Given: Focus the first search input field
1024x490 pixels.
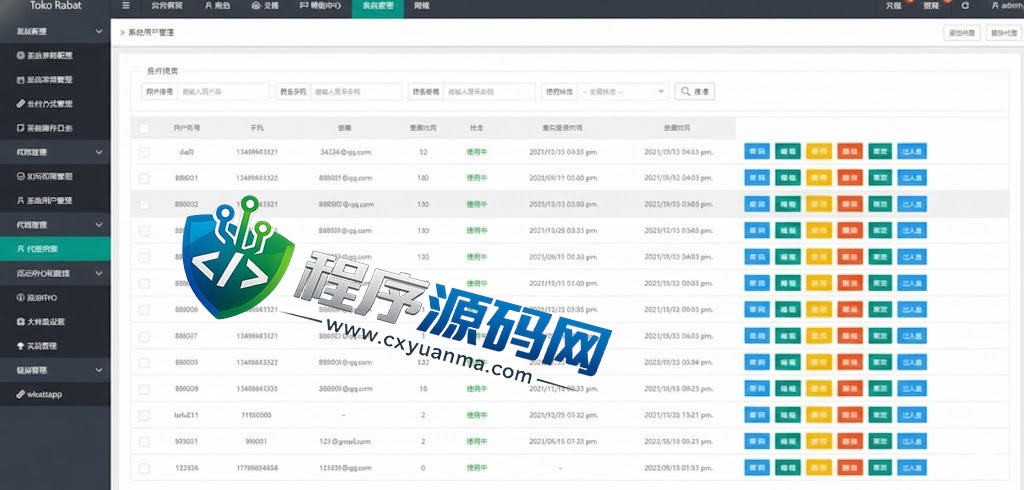Looking at the screenshot, I should click(x=223, y=91).
